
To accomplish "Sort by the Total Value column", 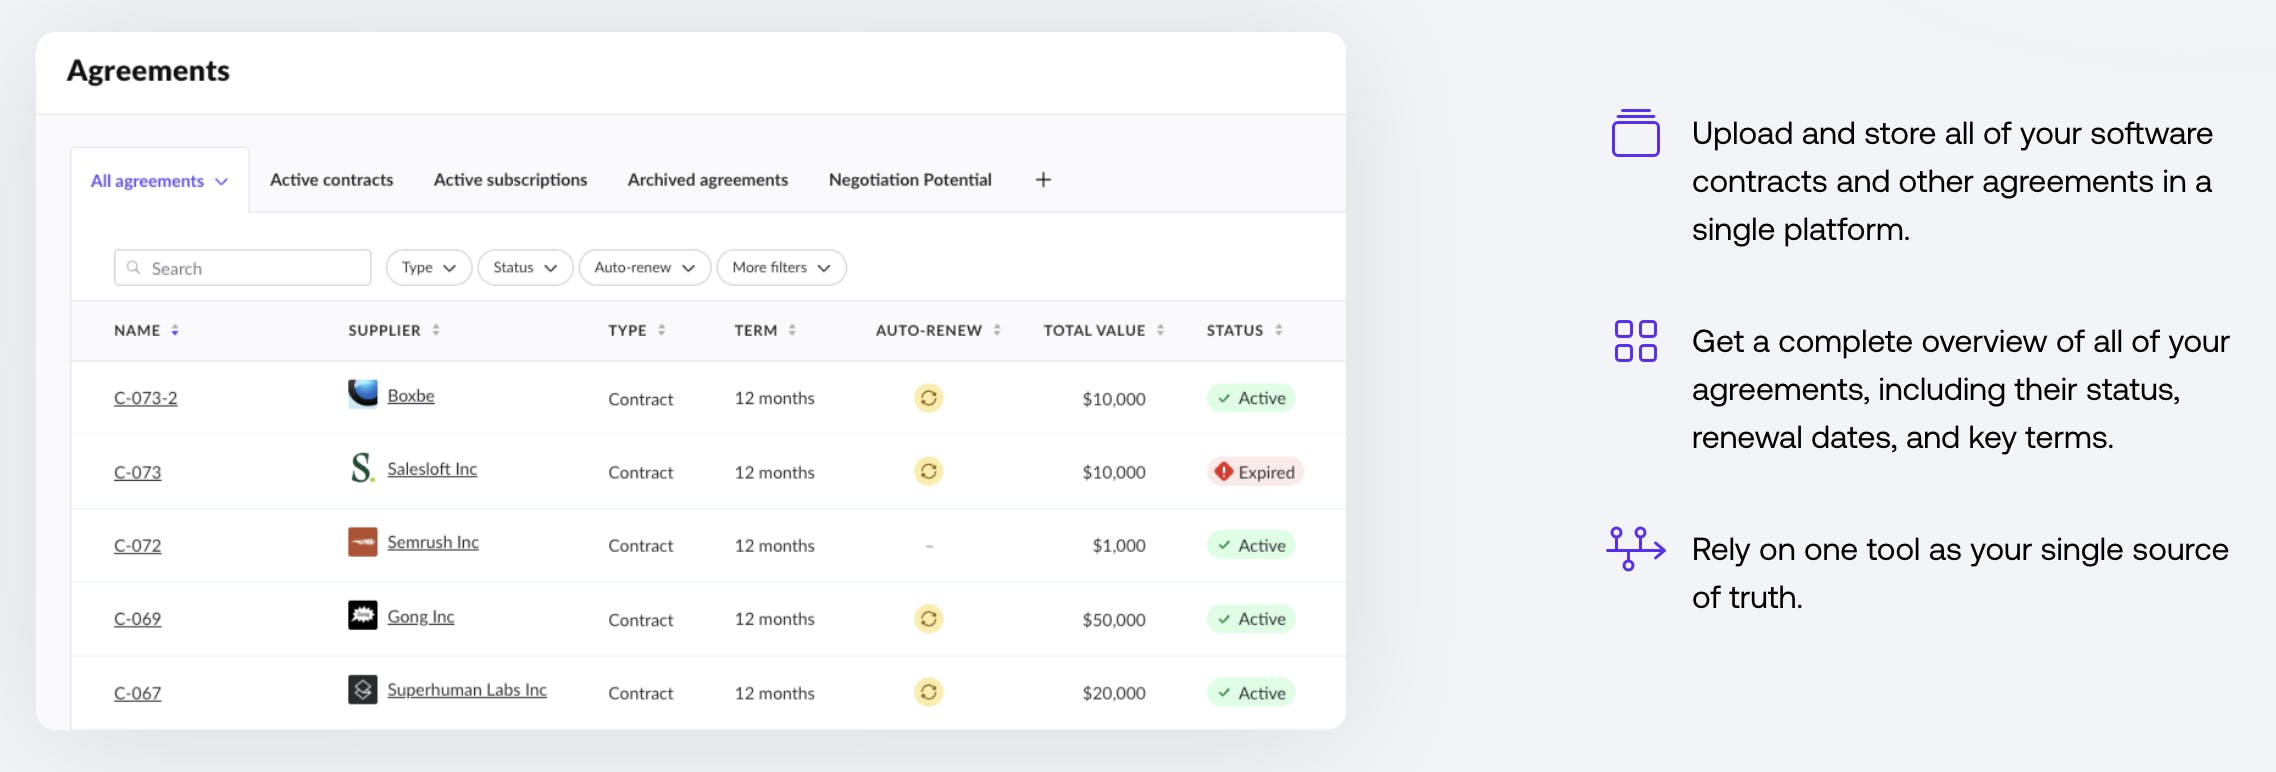I will pos(1160,331).
